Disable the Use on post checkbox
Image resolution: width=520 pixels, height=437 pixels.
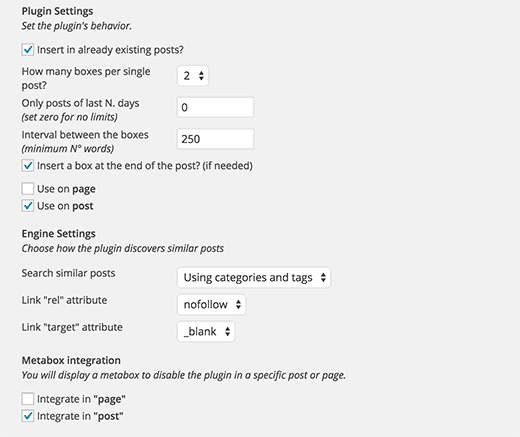coord(28,206)
